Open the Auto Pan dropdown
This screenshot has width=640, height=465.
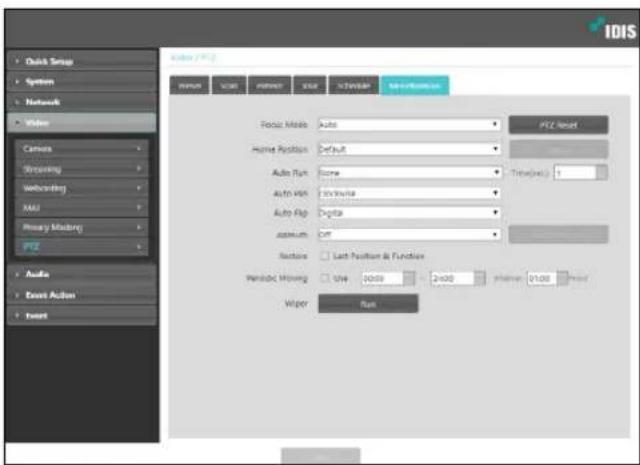pos(409,193)
